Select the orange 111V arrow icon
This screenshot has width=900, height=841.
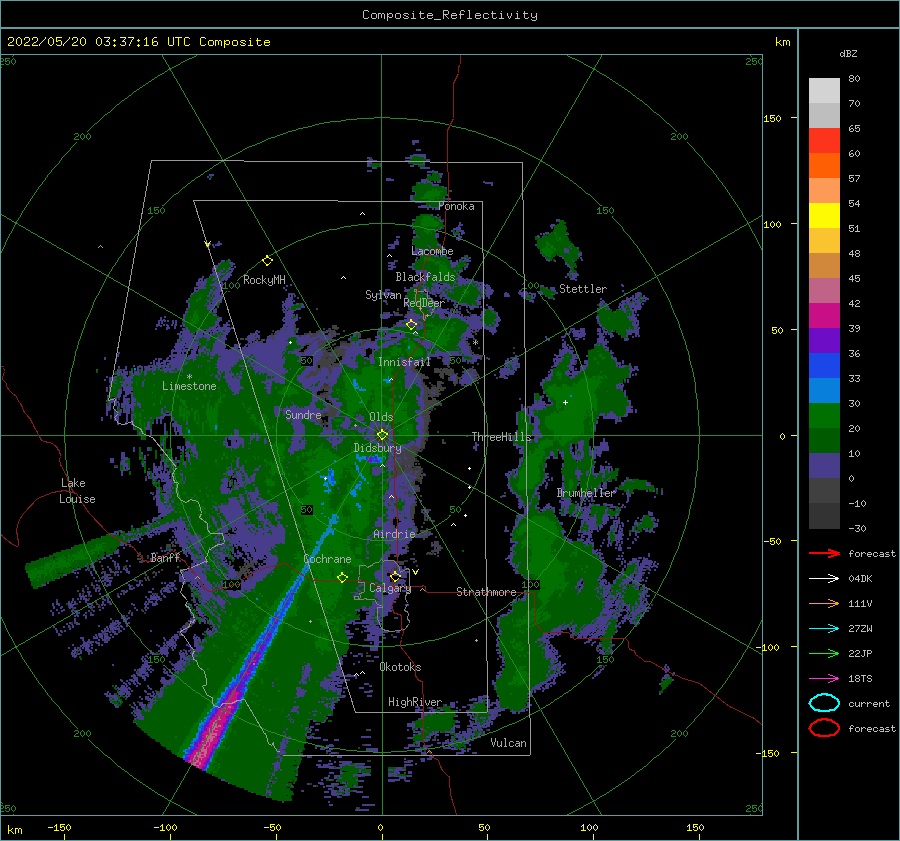[824, 603]
